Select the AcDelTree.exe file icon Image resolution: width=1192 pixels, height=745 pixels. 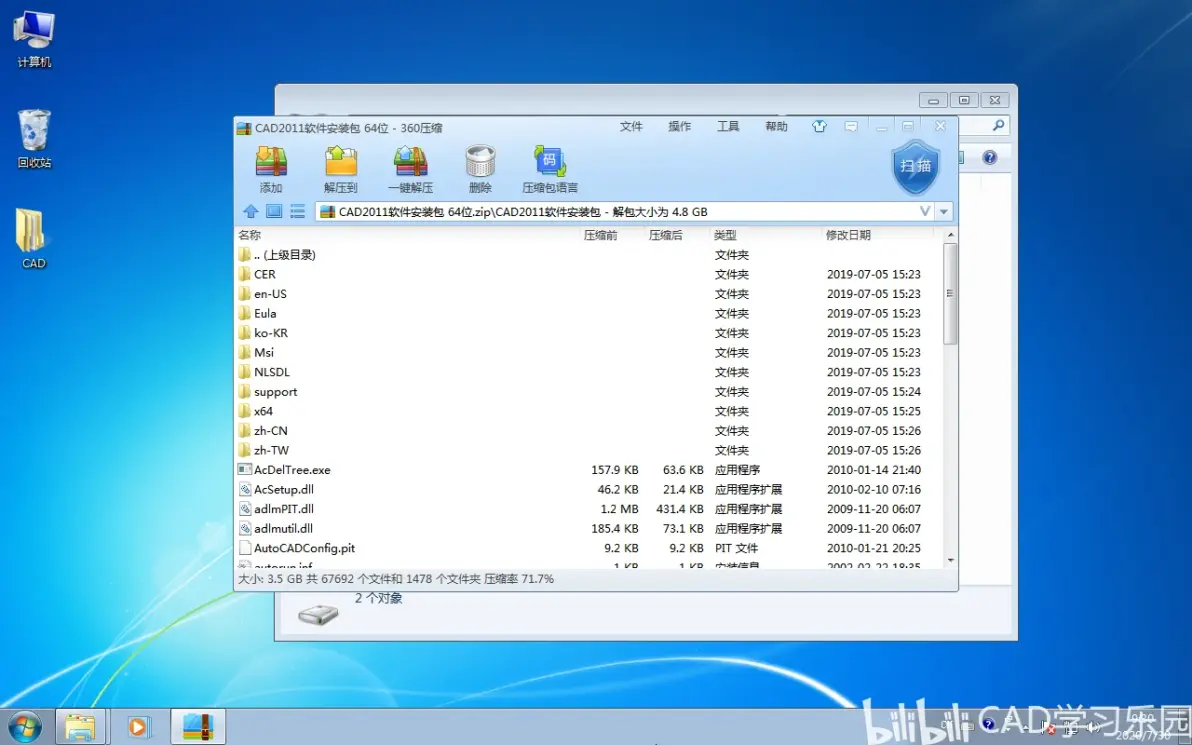[245, 470]
